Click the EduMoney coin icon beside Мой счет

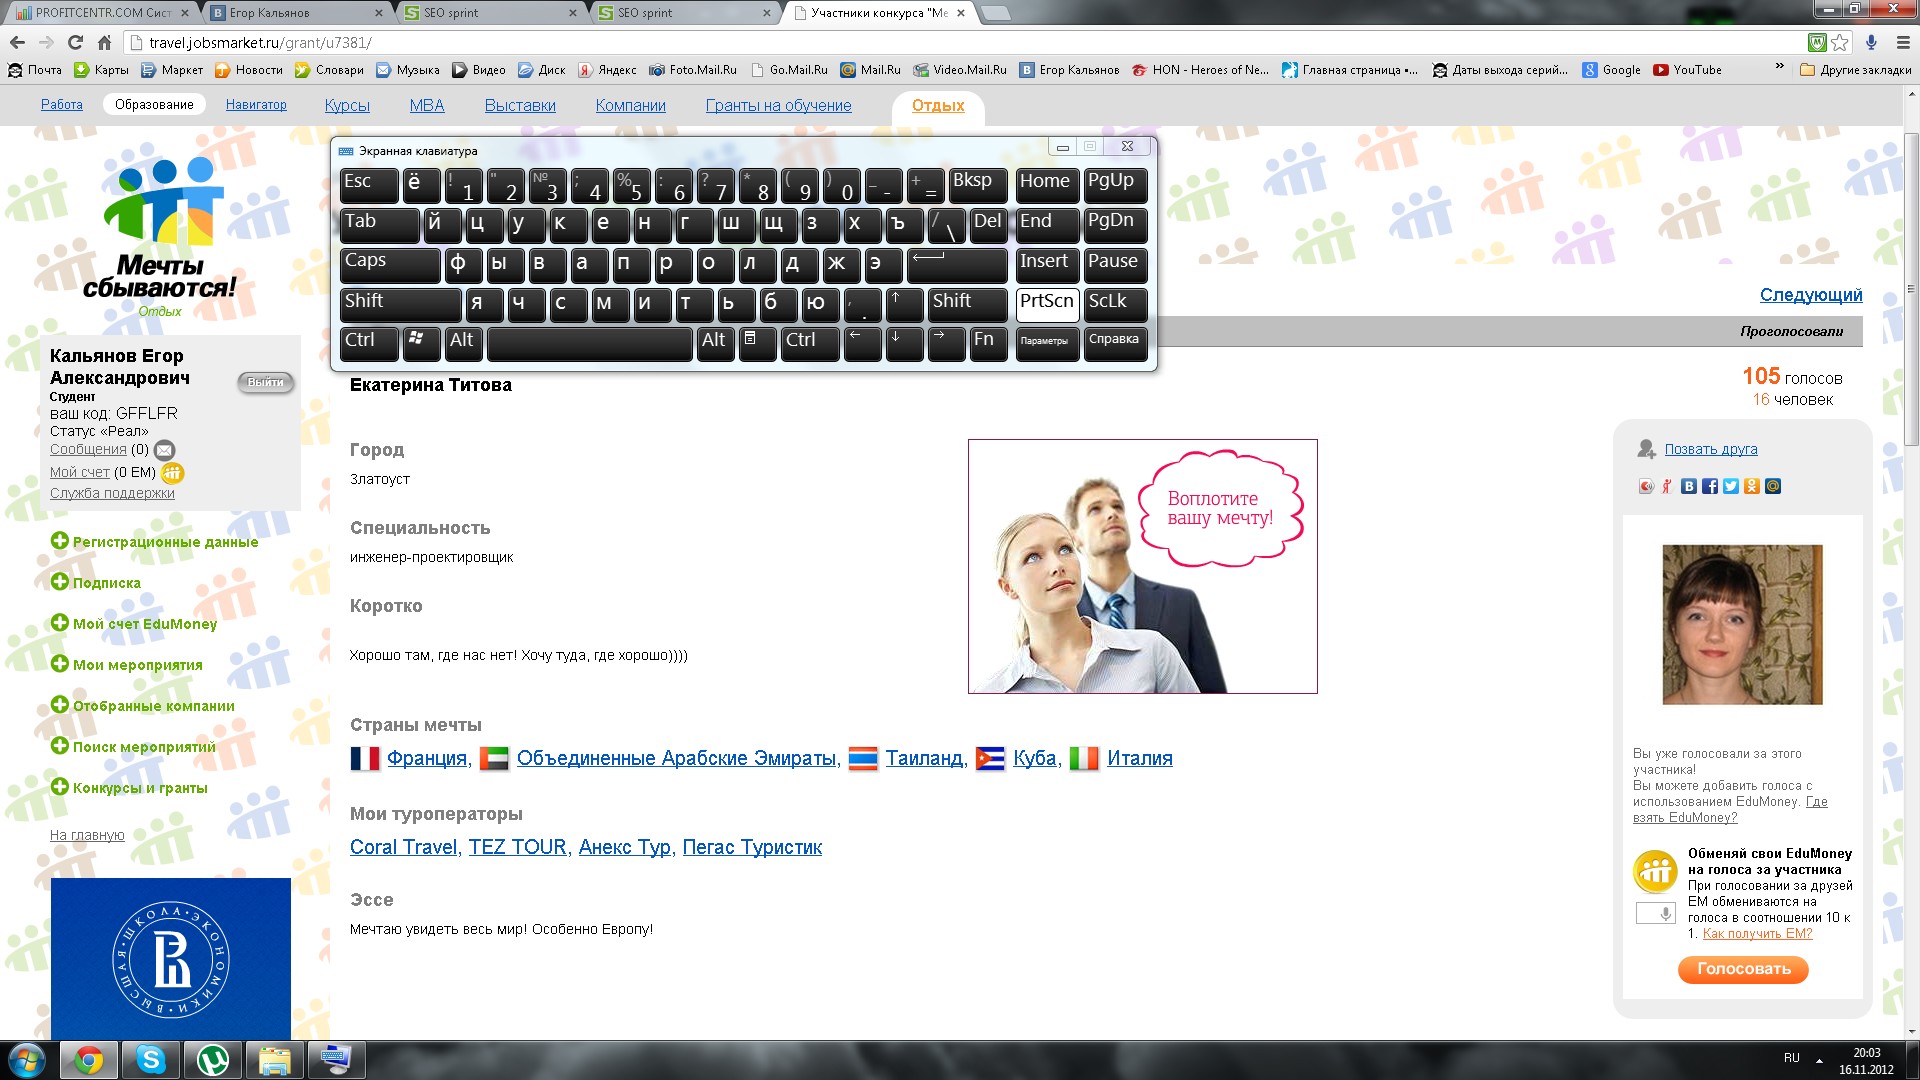tap(172, 472)
